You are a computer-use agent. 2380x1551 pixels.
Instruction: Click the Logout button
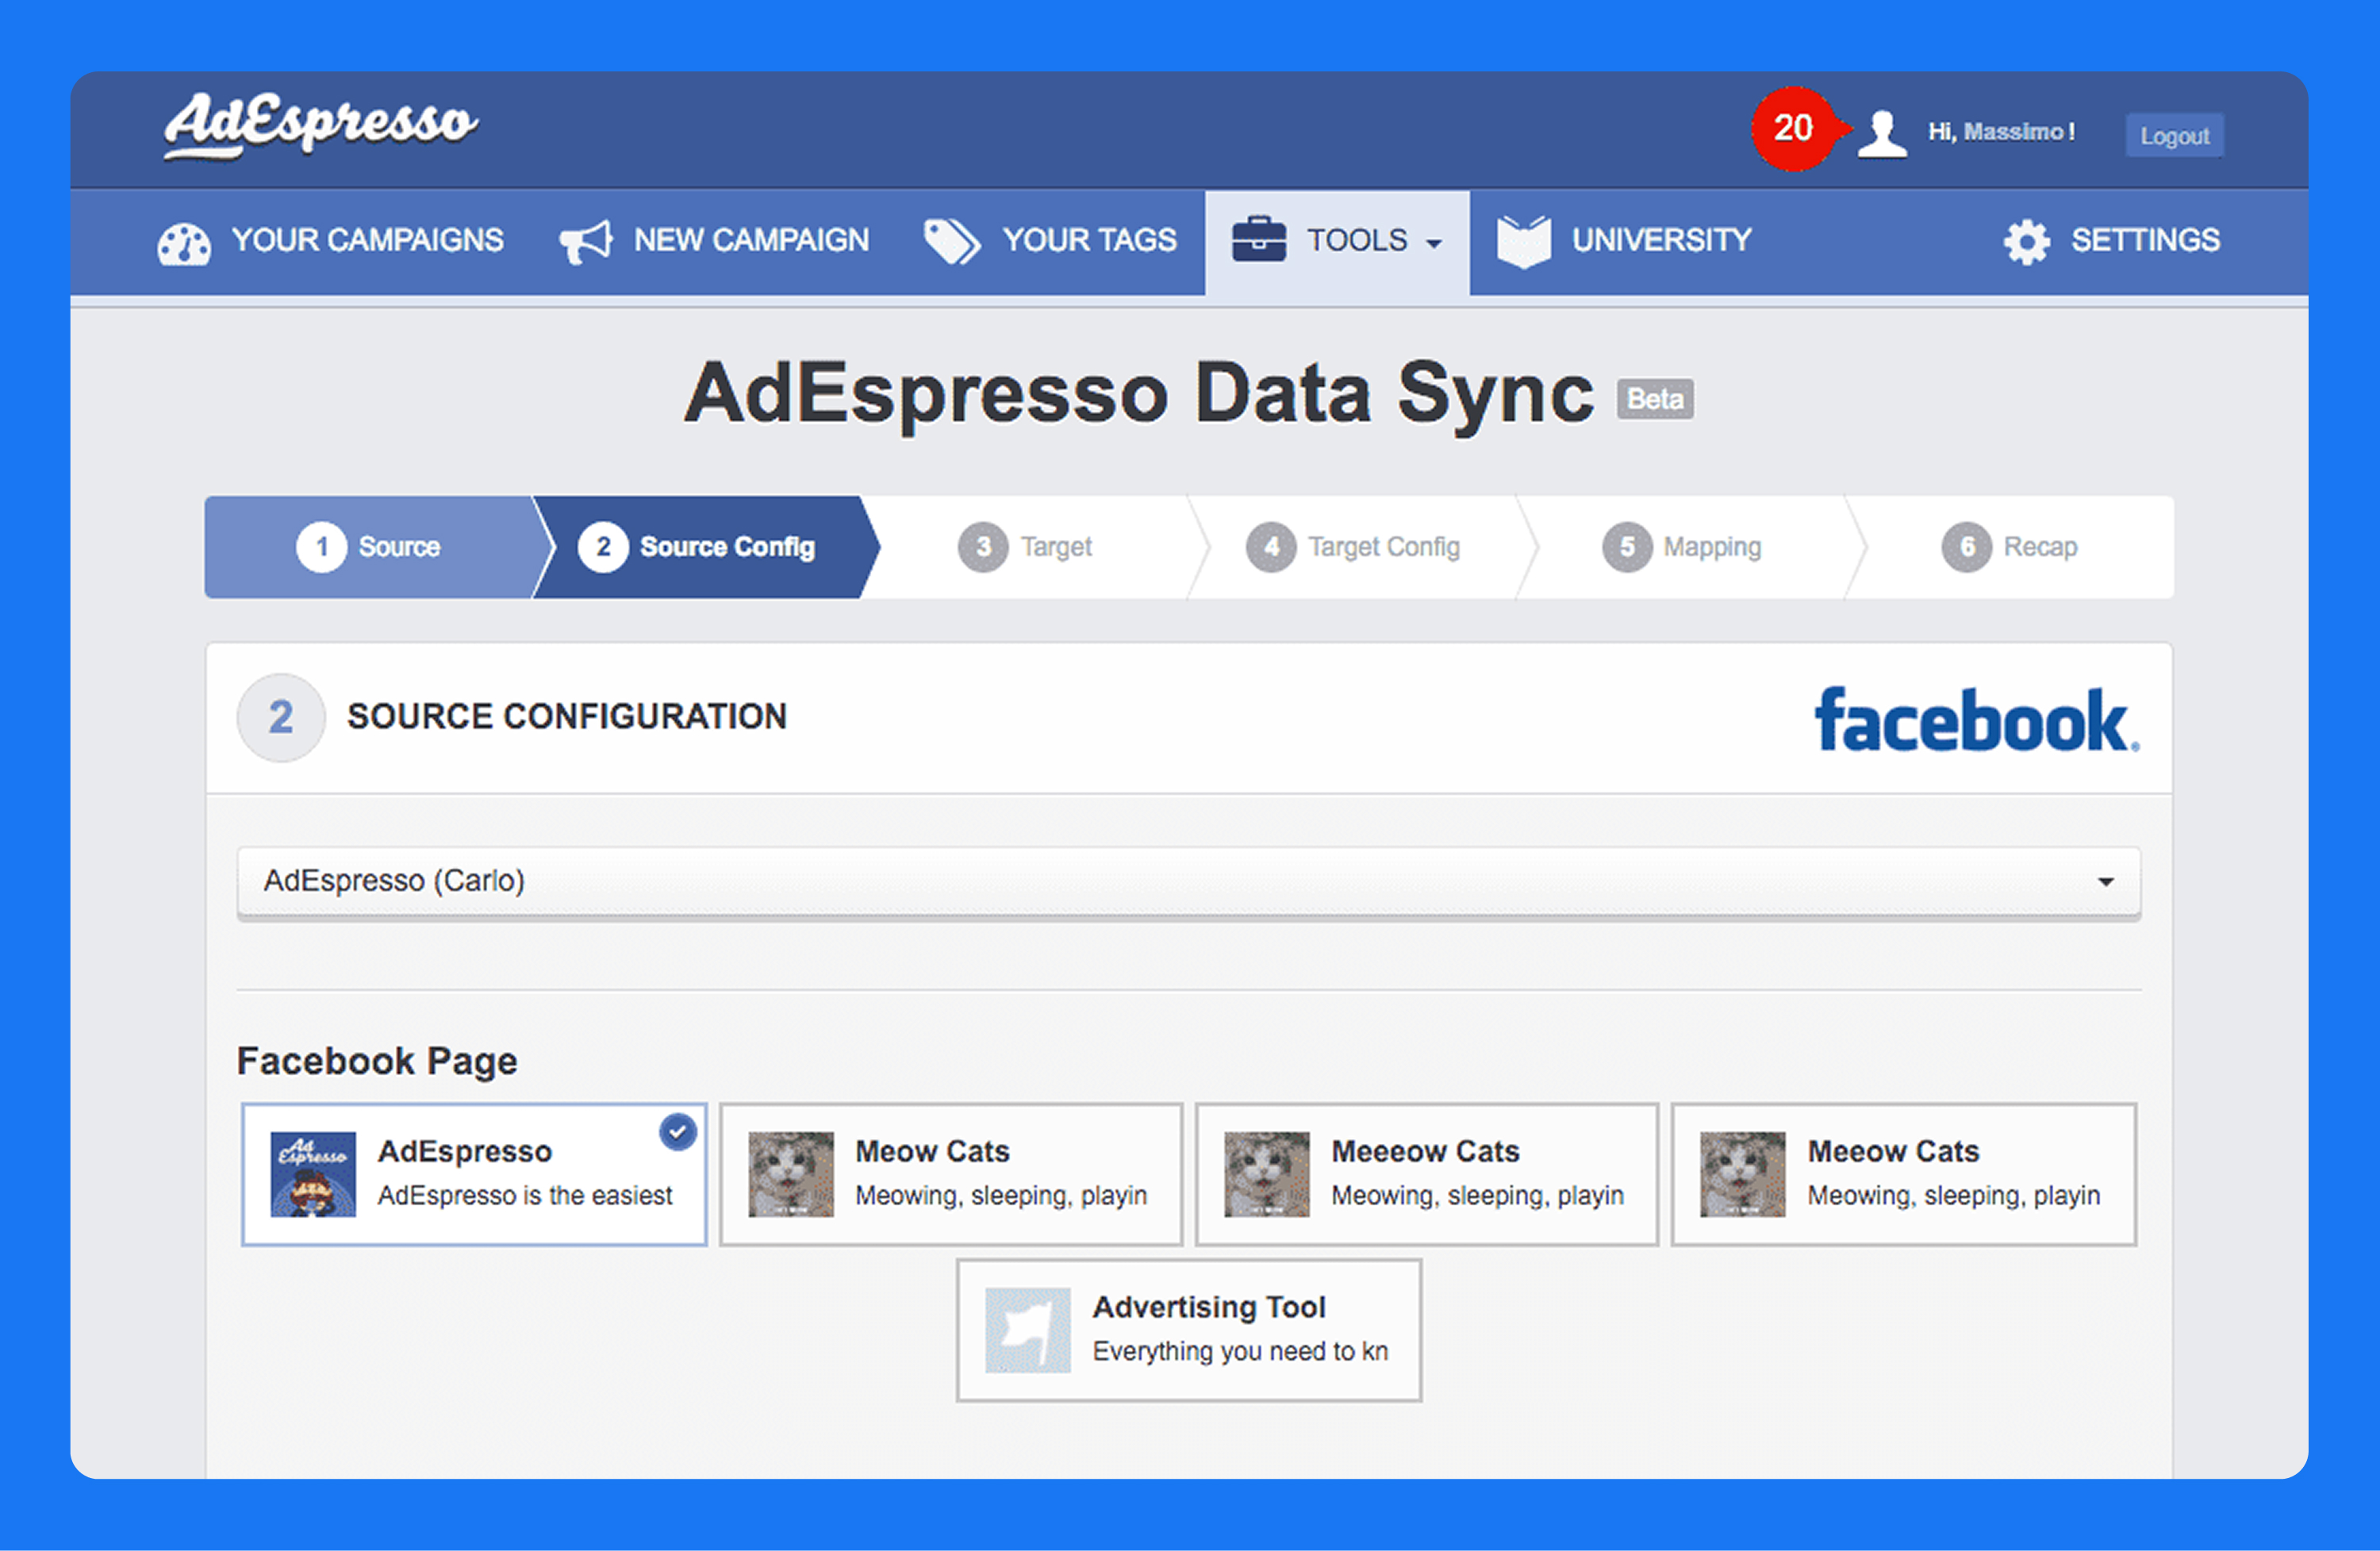coord(2174,136)
